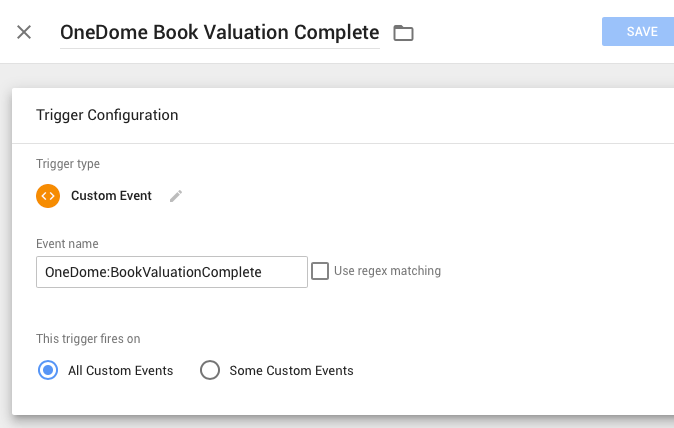Save the trigger with SAVE button
The image size is (674, 428).
pos(638,31)
